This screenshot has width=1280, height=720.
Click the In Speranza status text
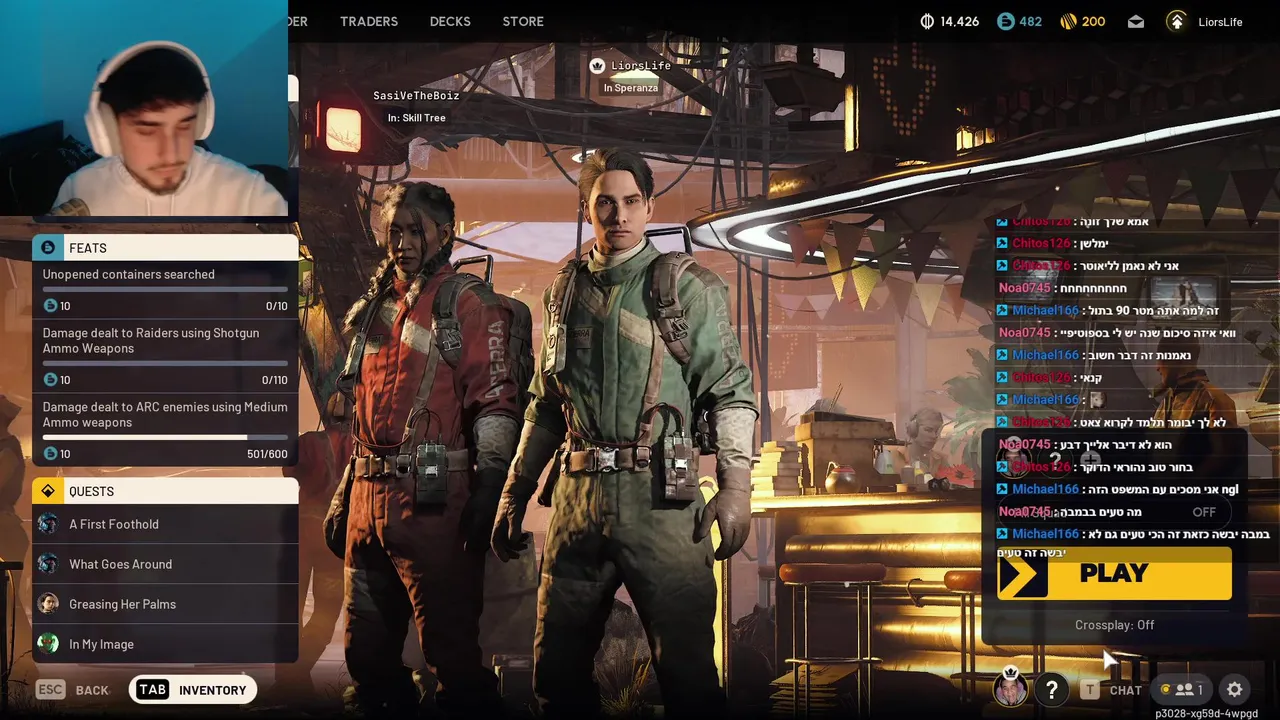point(630,88)
